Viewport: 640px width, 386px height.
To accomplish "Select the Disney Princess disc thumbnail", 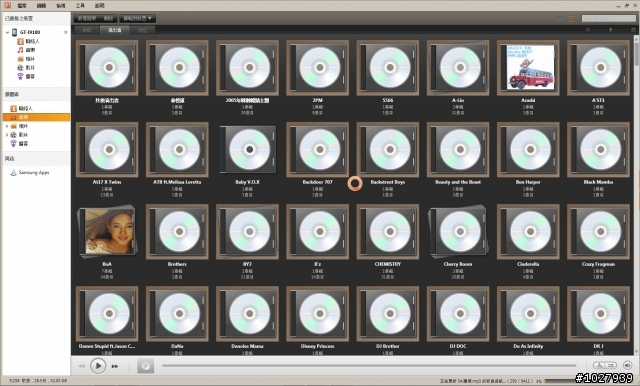I will point(318,313).
